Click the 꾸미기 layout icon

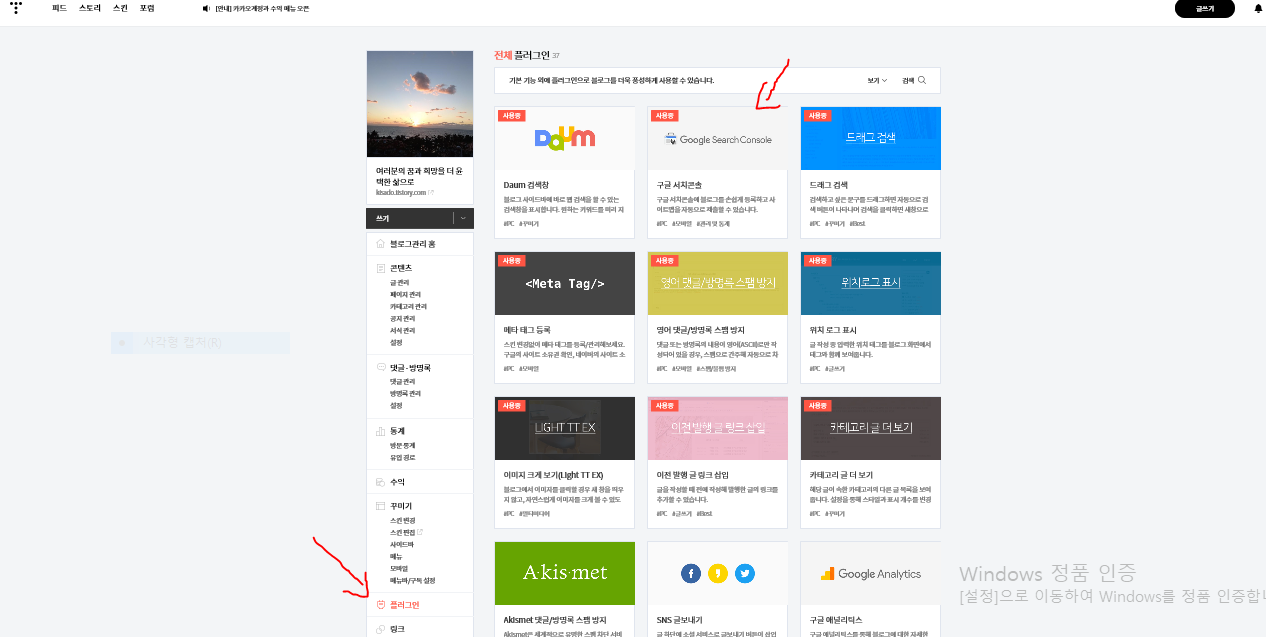point(380,507)
